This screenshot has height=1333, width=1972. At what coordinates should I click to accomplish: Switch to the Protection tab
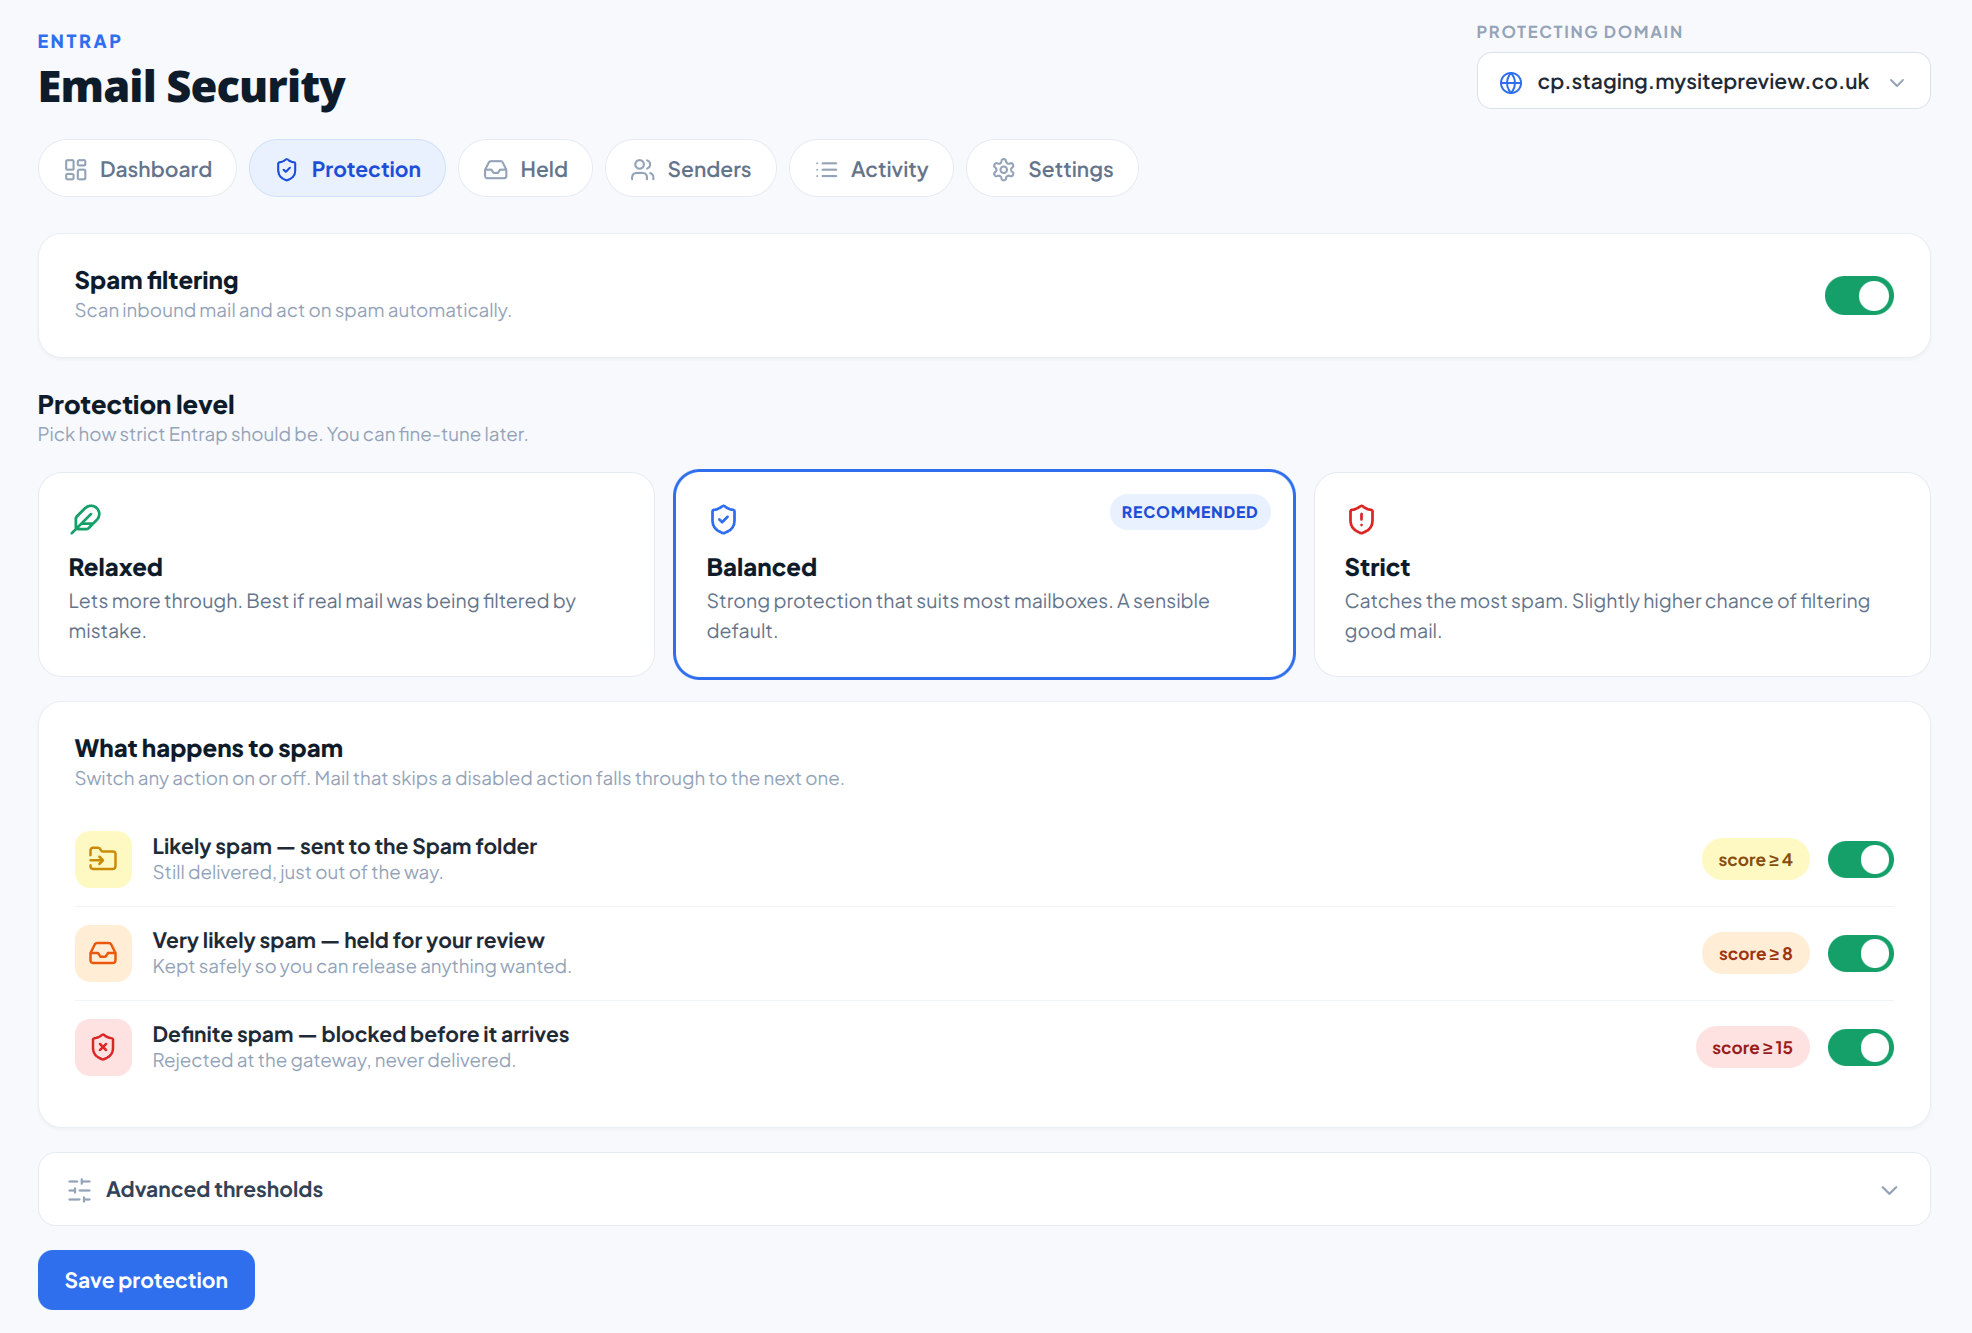(347, 169)
